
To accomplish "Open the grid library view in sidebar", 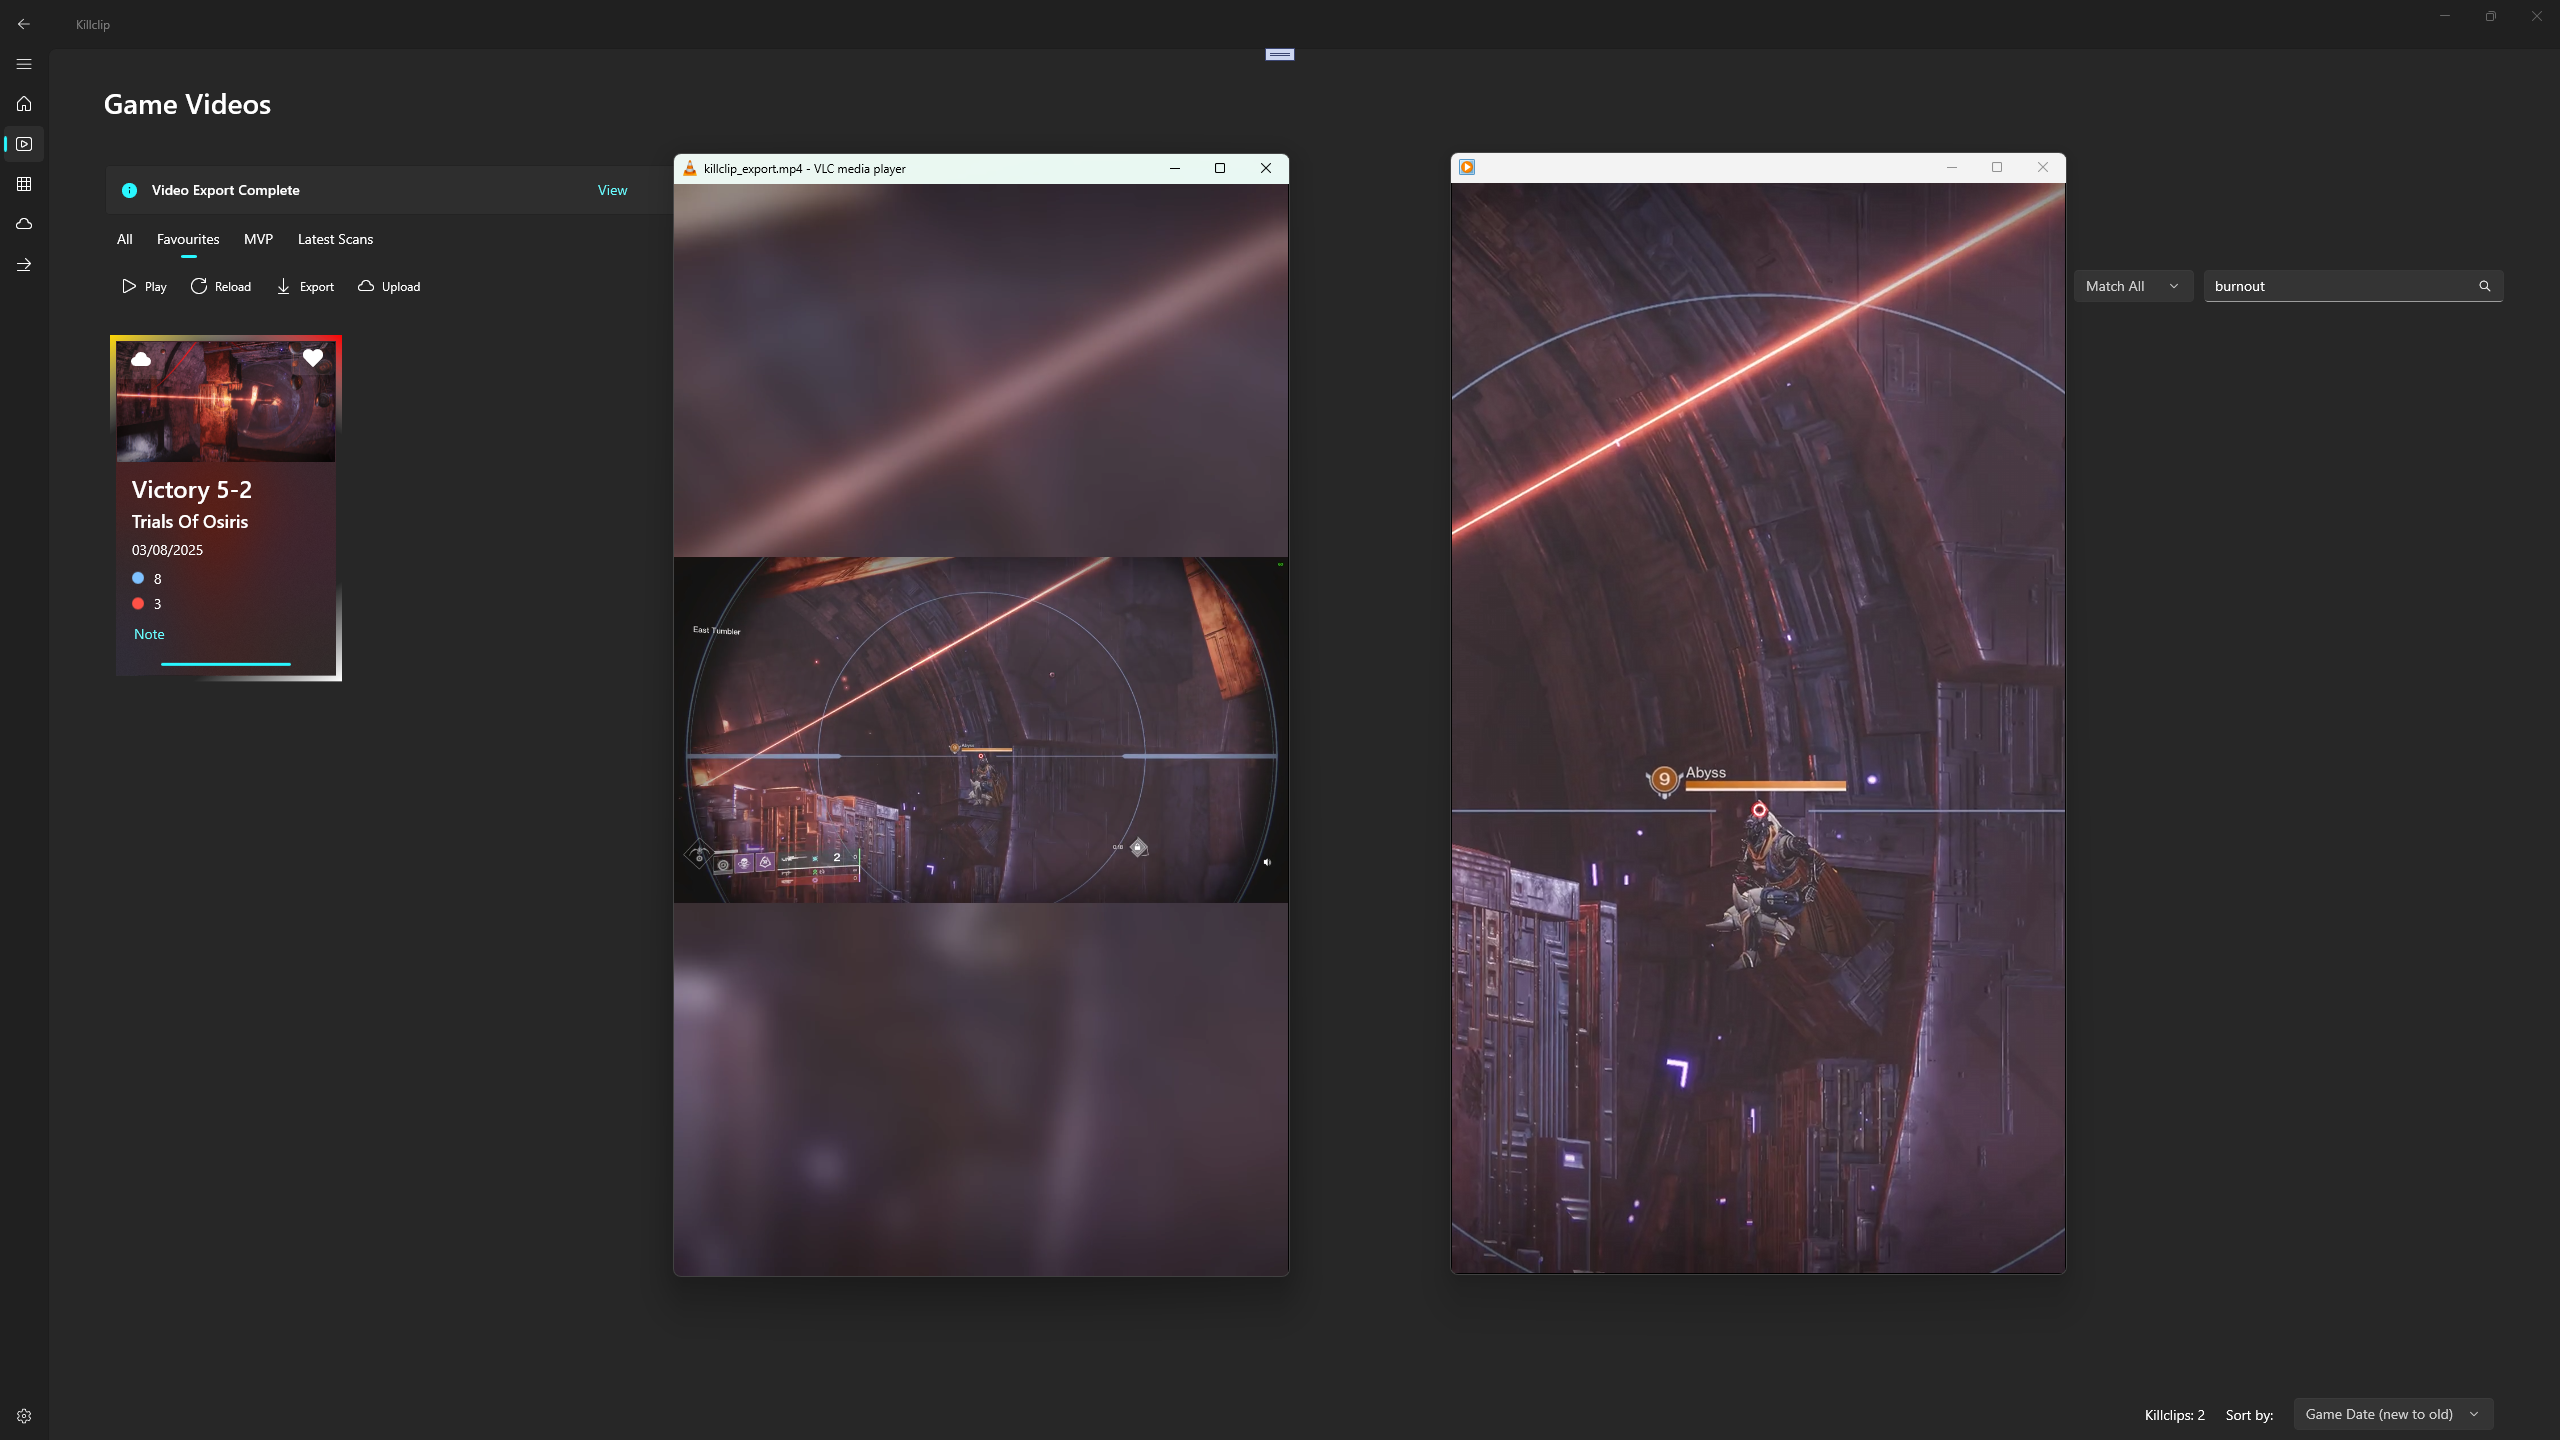I will pos(23,183).
